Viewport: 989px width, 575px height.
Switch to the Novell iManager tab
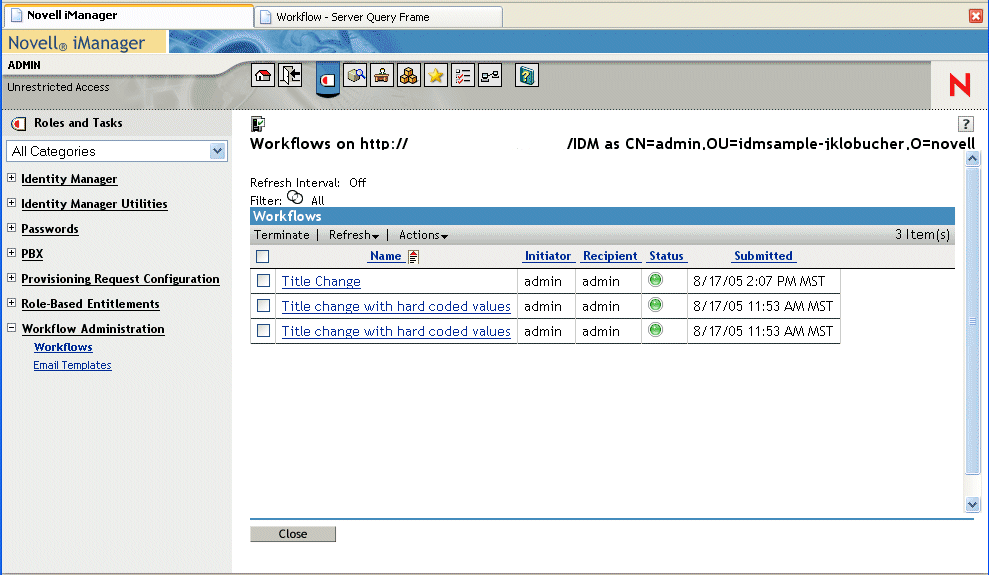(x=129, y=16)
